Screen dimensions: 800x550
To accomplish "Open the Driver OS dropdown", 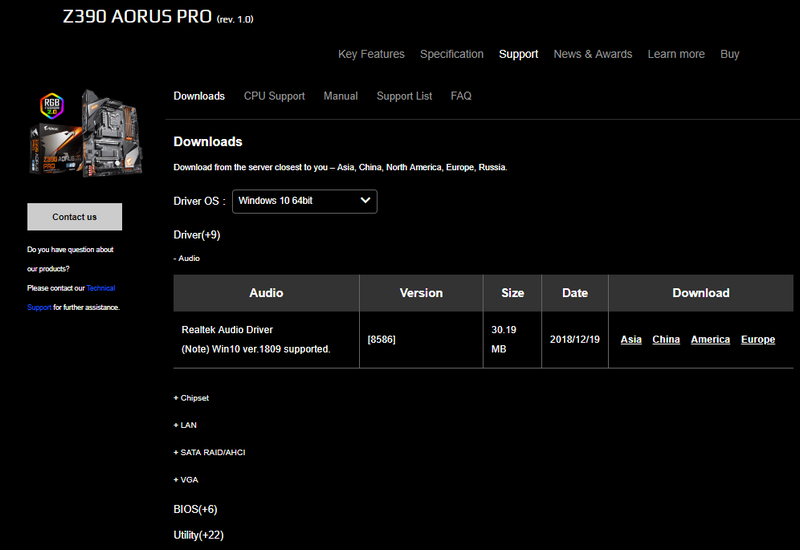I will coord(305,201).
